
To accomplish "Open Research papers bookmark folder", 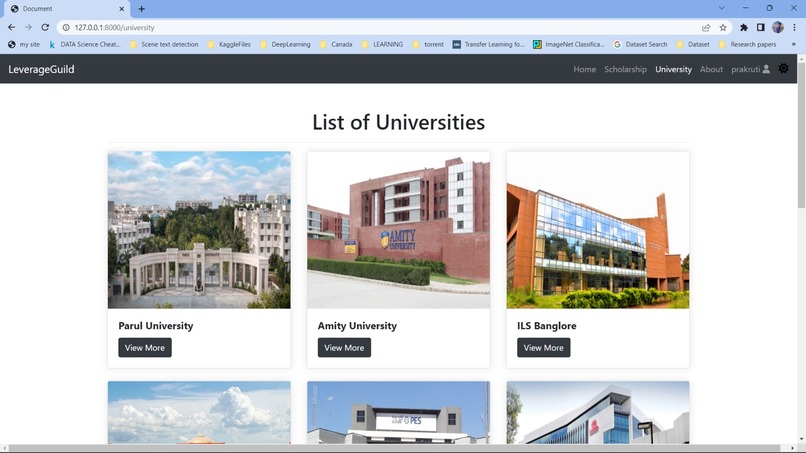I will 747,44.
